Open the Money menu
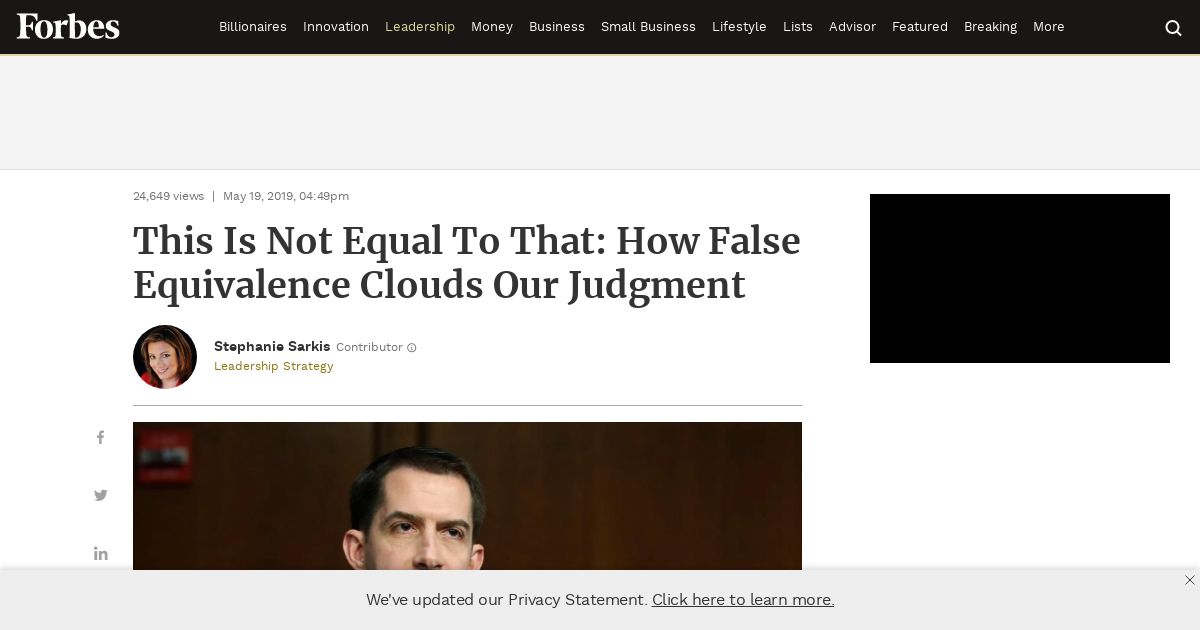Screen dimensions: 1200x630 492,27
